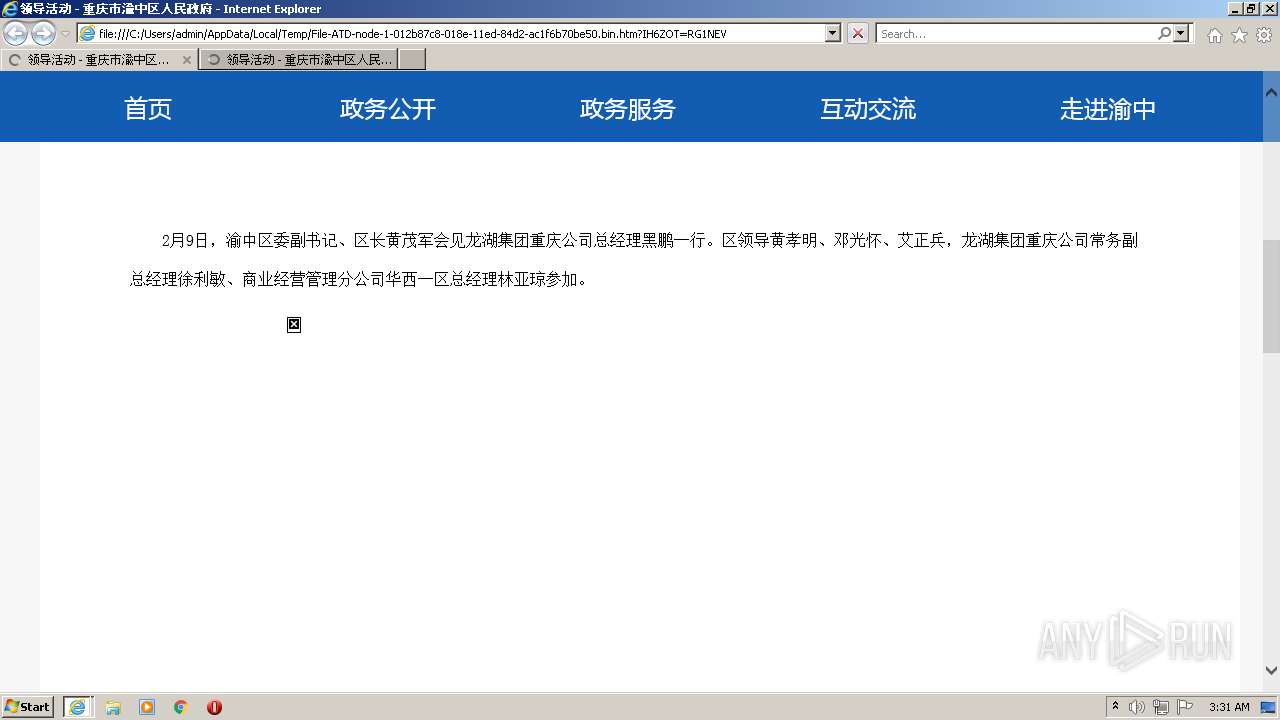
Task: Open Favorites star icon
Action: point(1239,35)
